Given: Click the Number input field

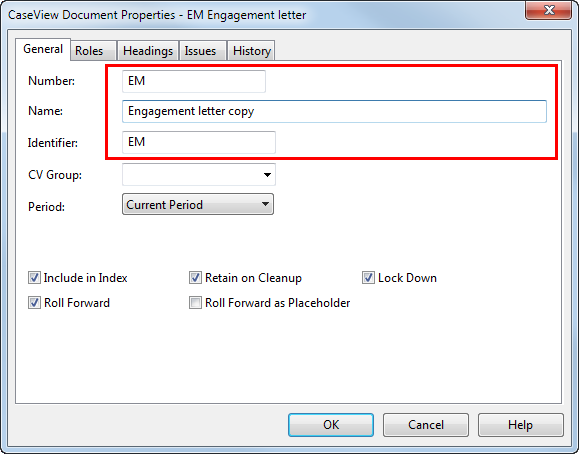Looking at the screenshot, I should coord(193,81).
